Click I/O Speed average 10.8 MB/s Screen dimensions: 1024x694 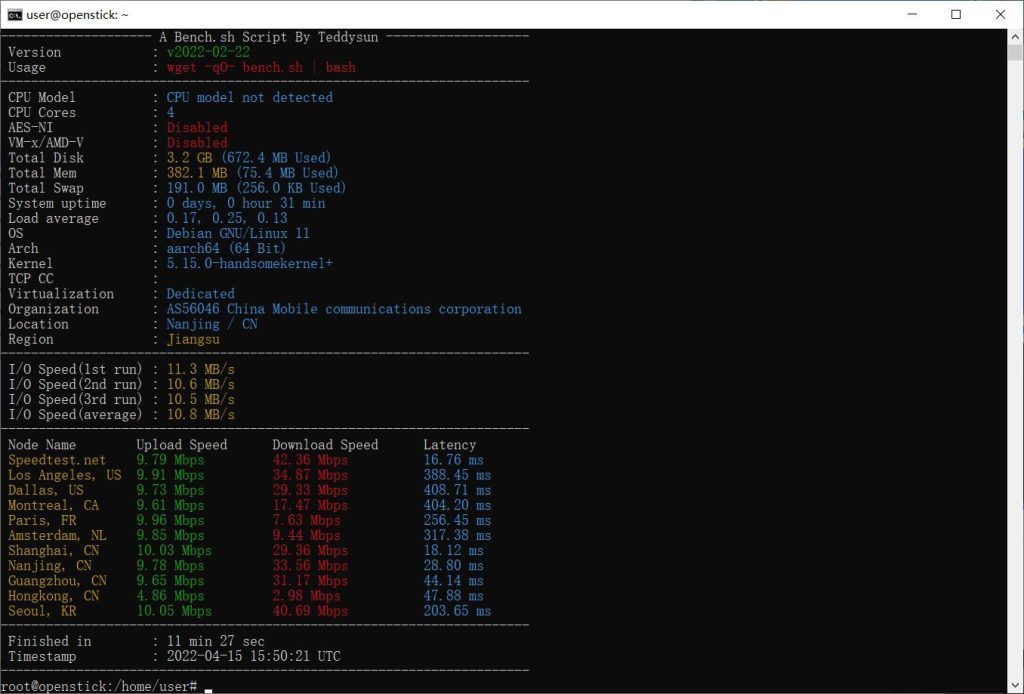[200, 414]
